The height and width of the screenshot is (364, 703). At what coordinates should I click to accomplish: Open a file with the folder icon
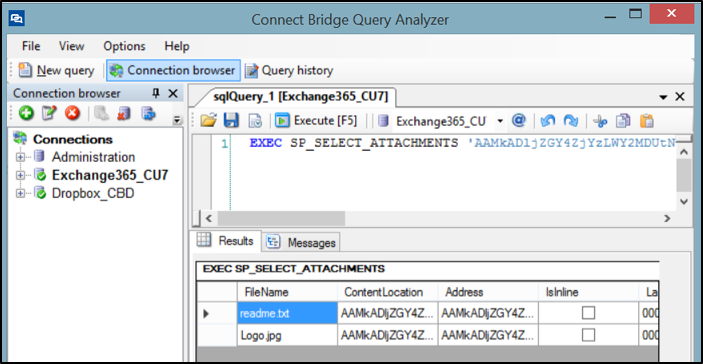[x=208, y=121]
